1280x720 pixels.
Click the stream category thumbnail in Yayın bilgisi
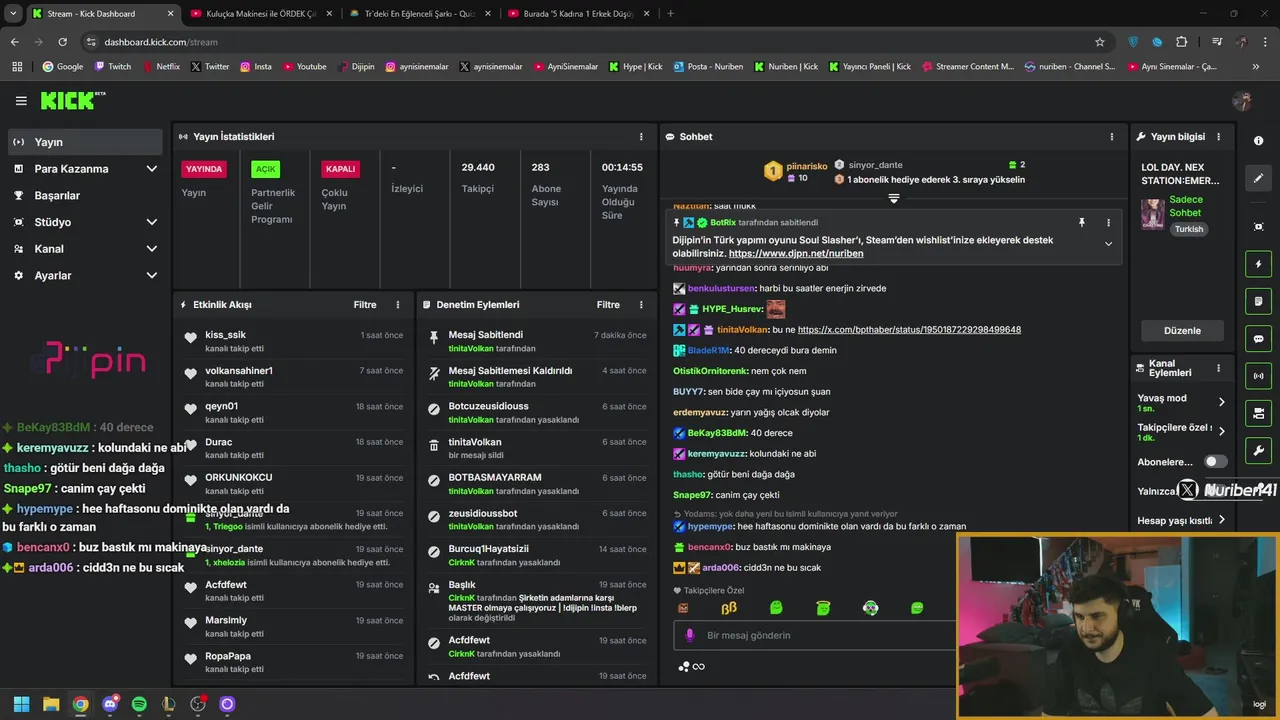pyautogui.click(x=1153, y=214)
